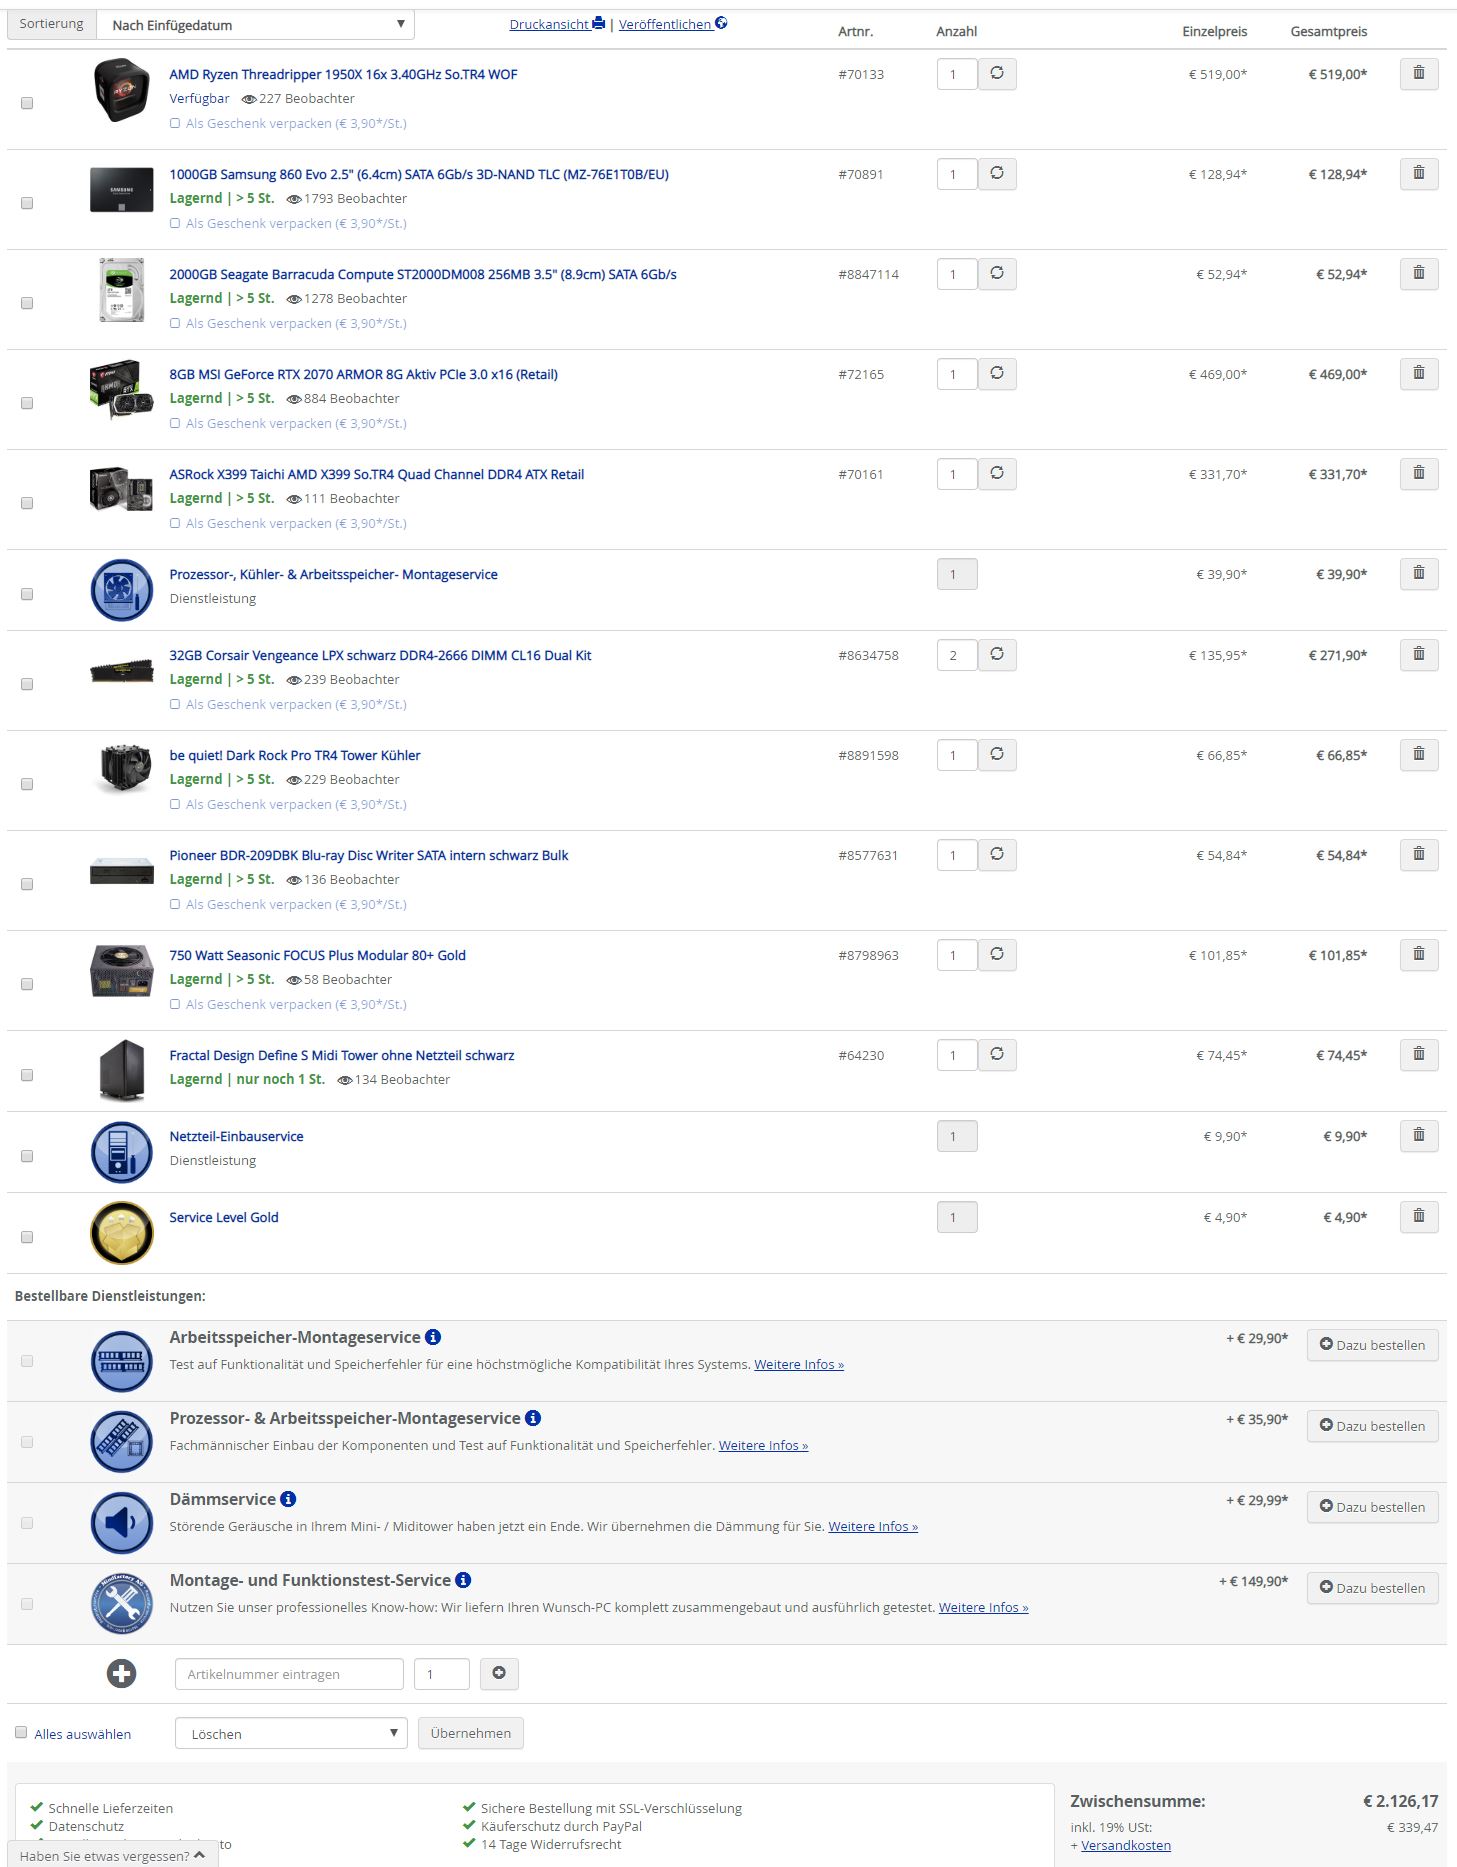Show info for Dämmservice
The height and width of the screenshot is (1867, 1457).
click(288, 1499)
